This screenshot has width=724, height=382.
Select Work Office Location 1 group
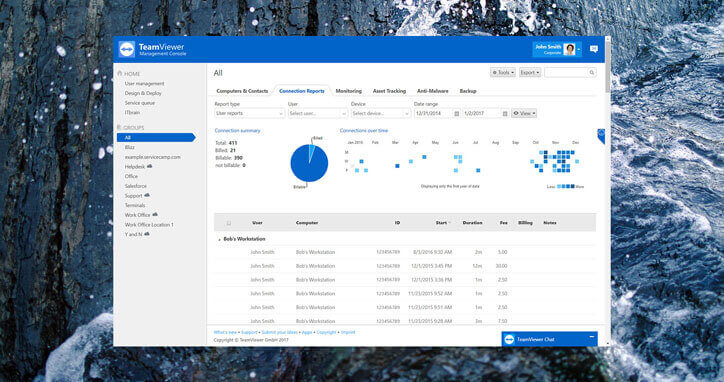[149, 224]
